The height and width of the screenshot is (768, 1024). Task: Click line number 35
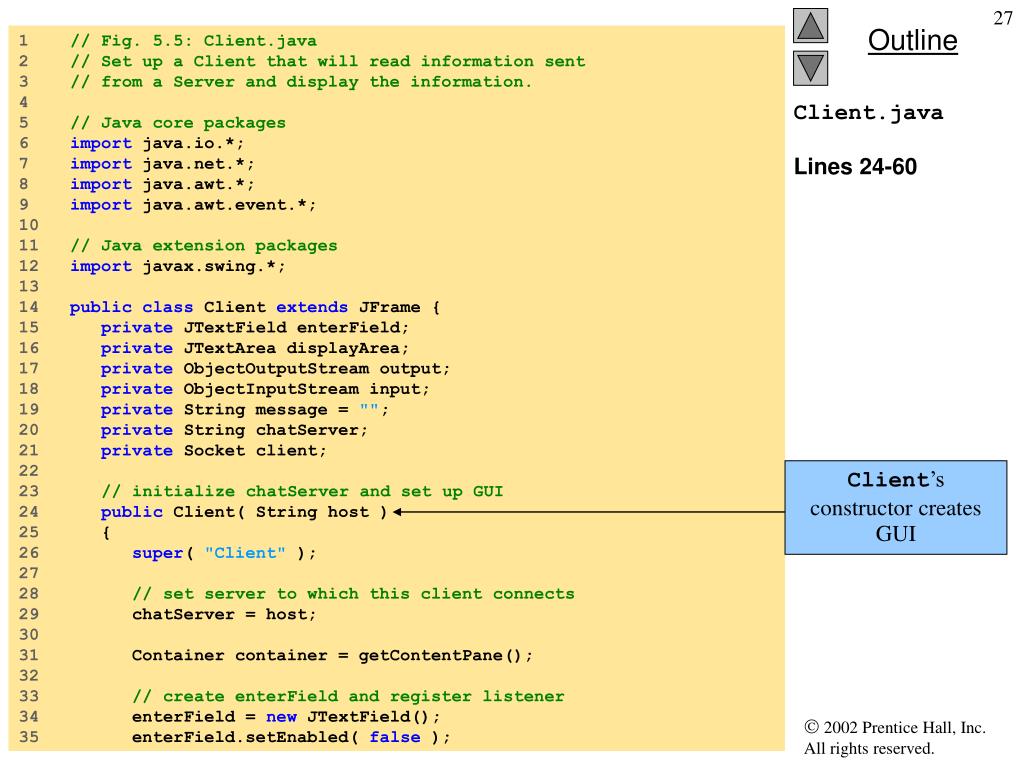[29, 737]
